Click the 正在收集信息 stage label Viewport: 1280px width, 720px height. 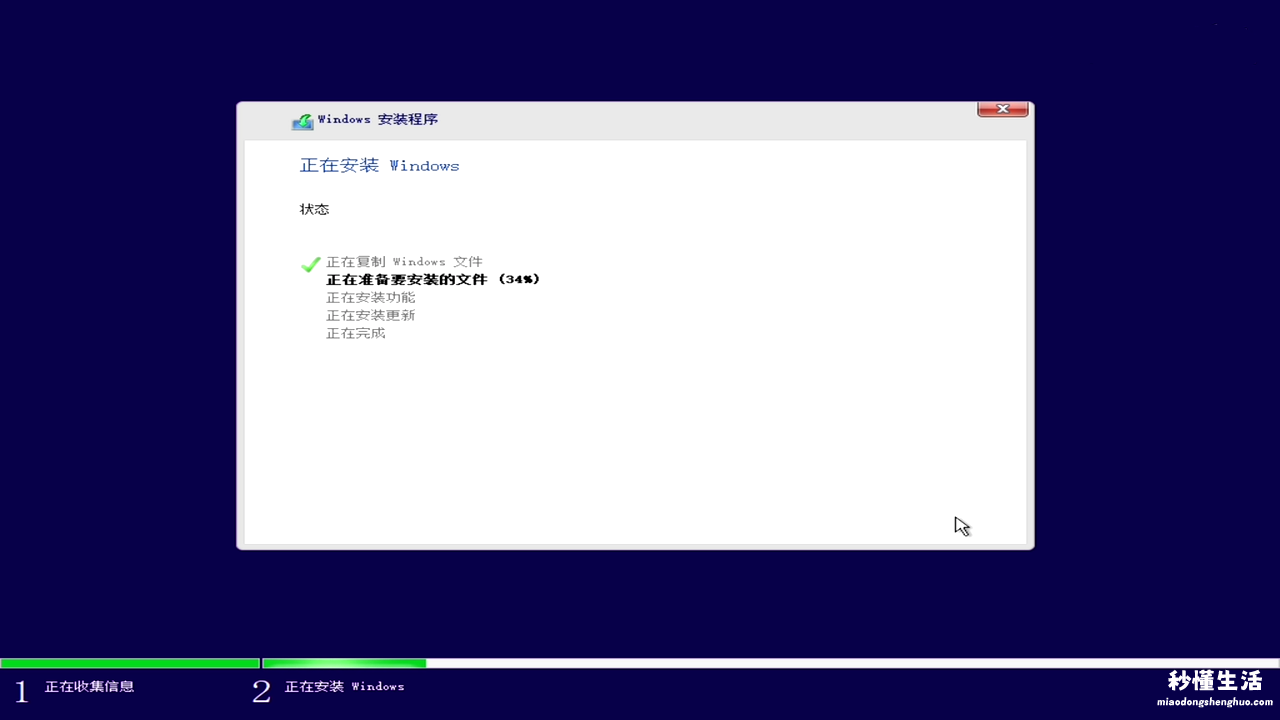[x=89, y=687]
